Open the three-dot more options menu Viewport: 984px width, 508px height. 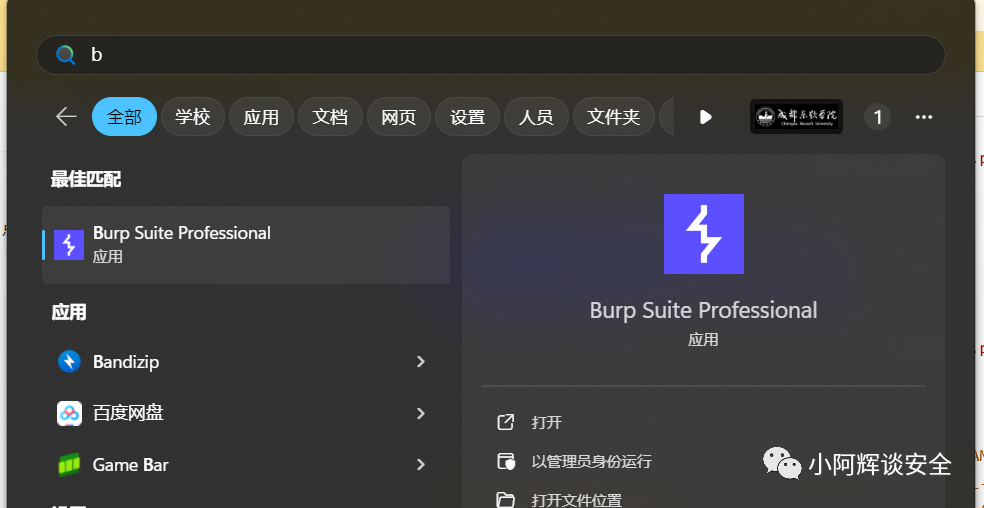click(x=924, y=117)
